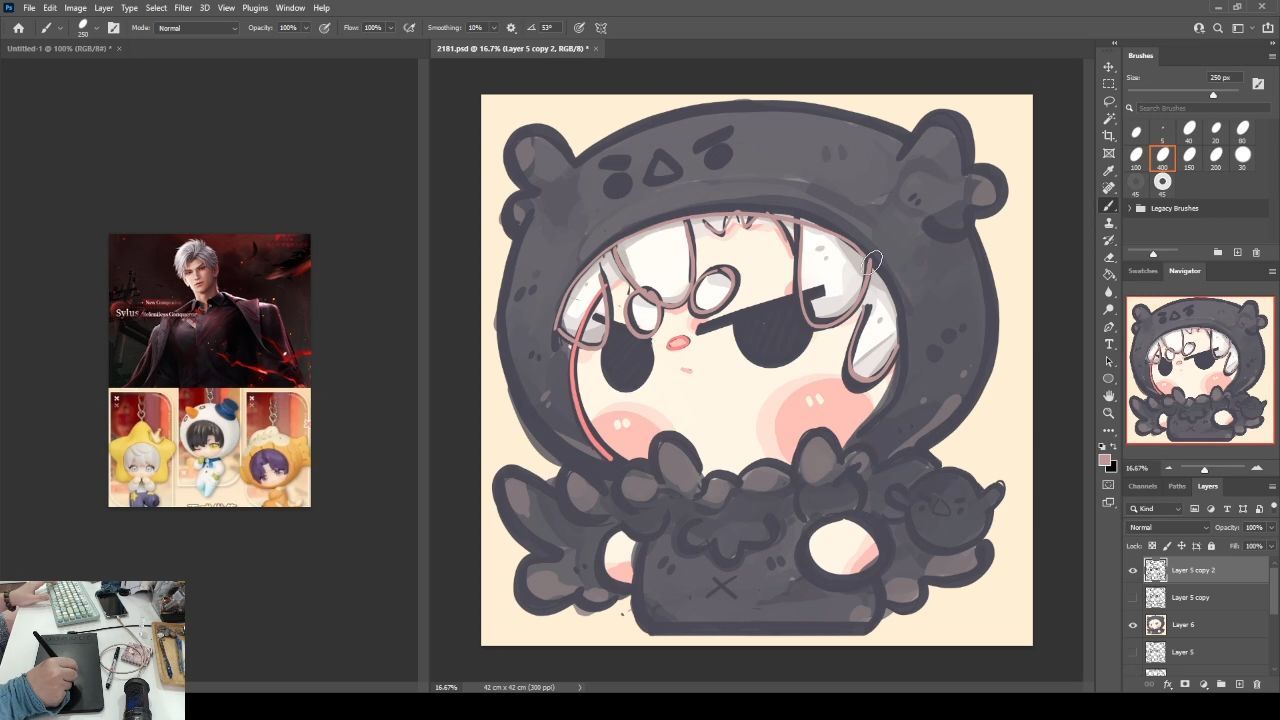Toggle pressure for size control
The image size is (1280, 720).
579,28
